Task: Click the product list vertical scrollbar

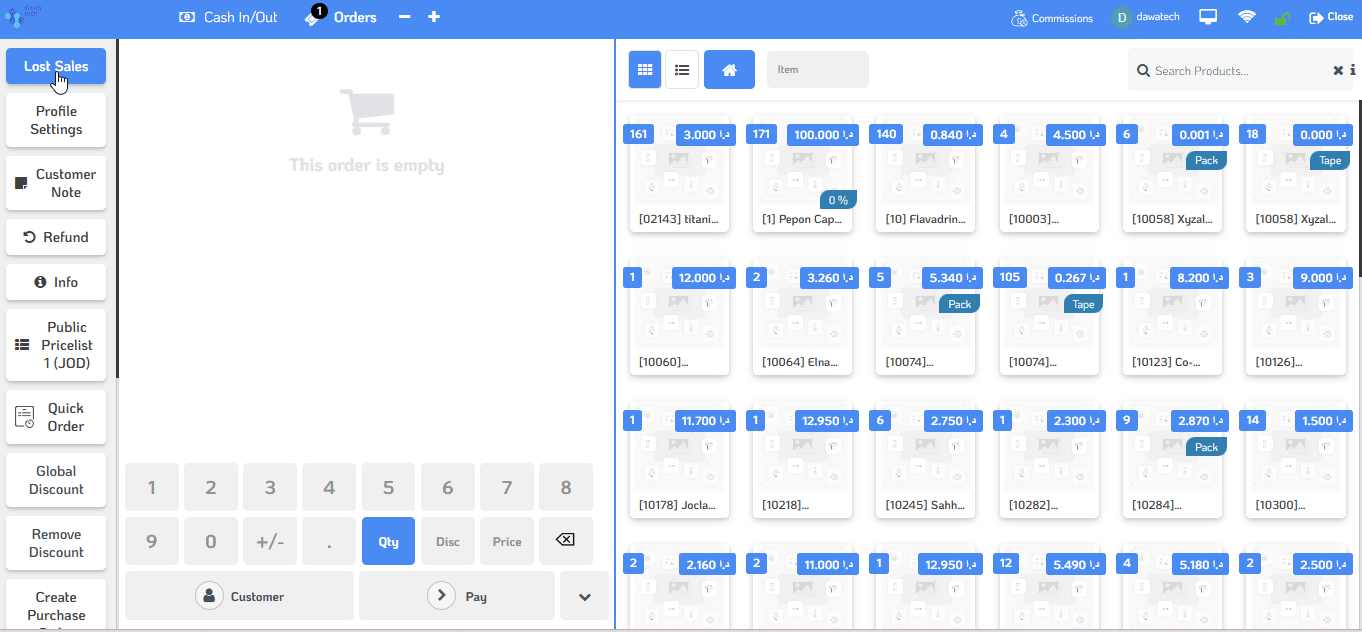Action: tap(1358, 189)
